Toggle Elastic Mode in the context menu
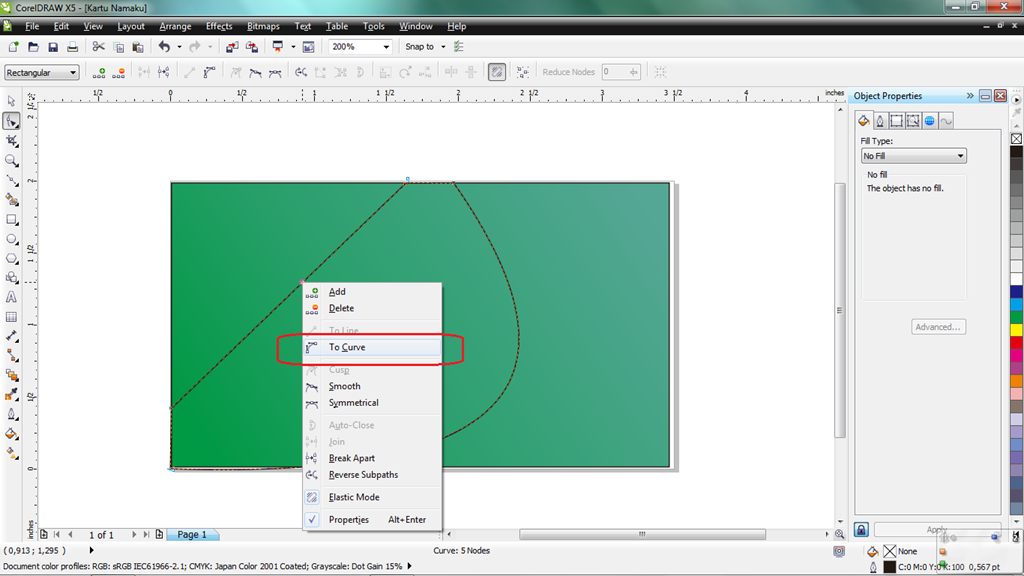Screen dimensions: 1024x576 tap(372, 497)
